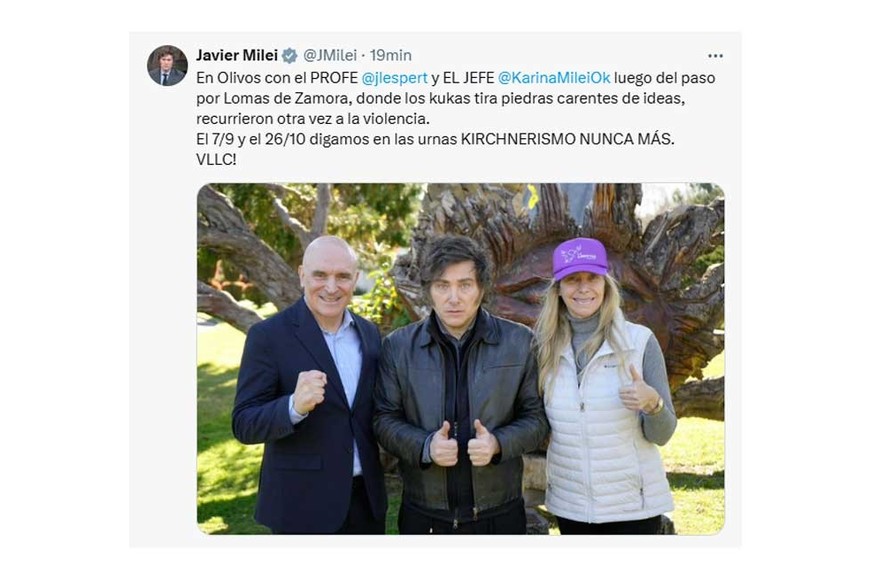The width and height of the screenshot is (870, 580).
Task: Click the raised fist in the photo
Action: (310, 392)
